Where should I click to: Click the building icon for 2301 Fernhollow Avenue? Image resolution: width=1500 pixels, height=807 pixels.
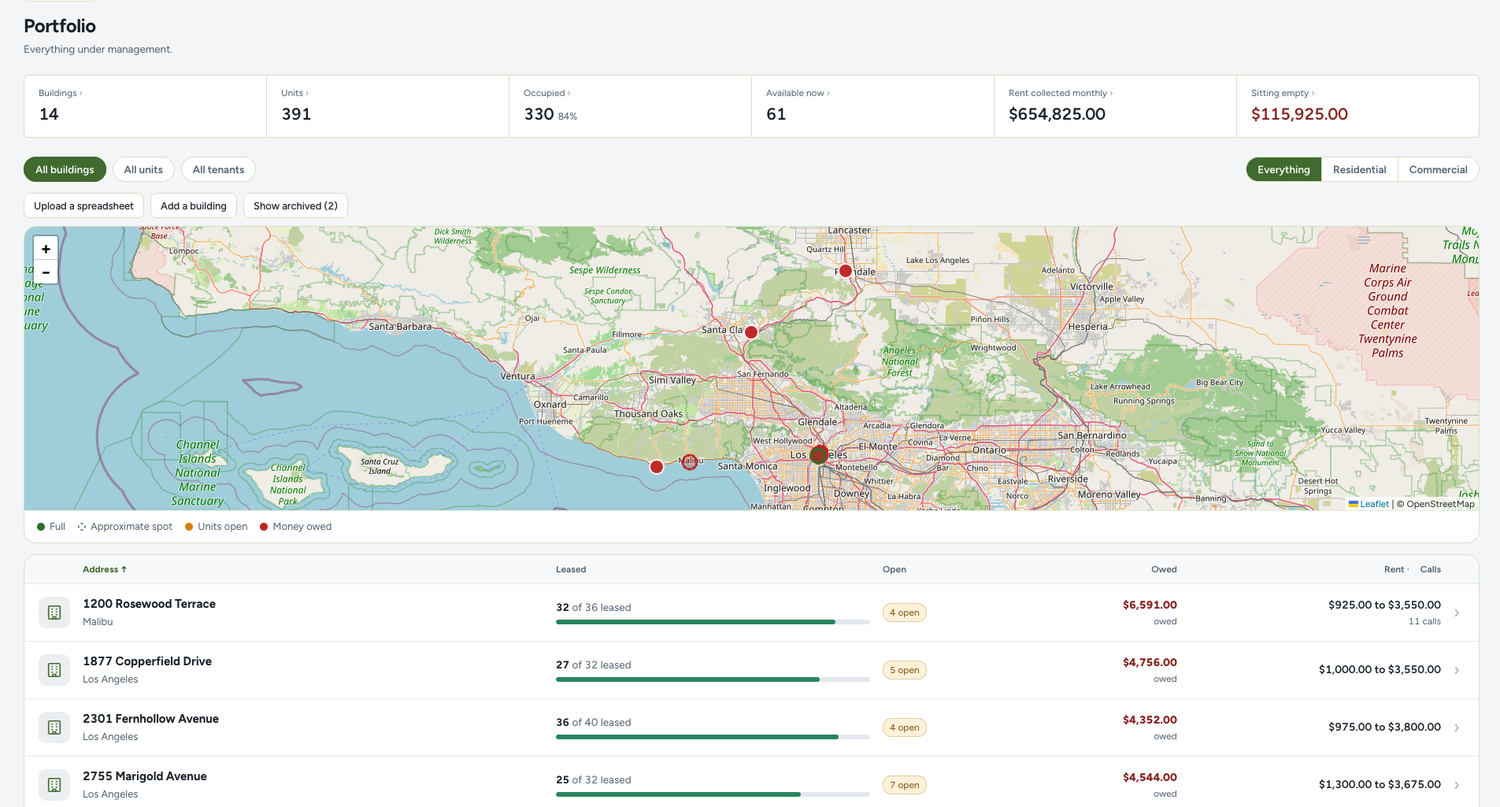pyautogui.click(x=54, y=728)
